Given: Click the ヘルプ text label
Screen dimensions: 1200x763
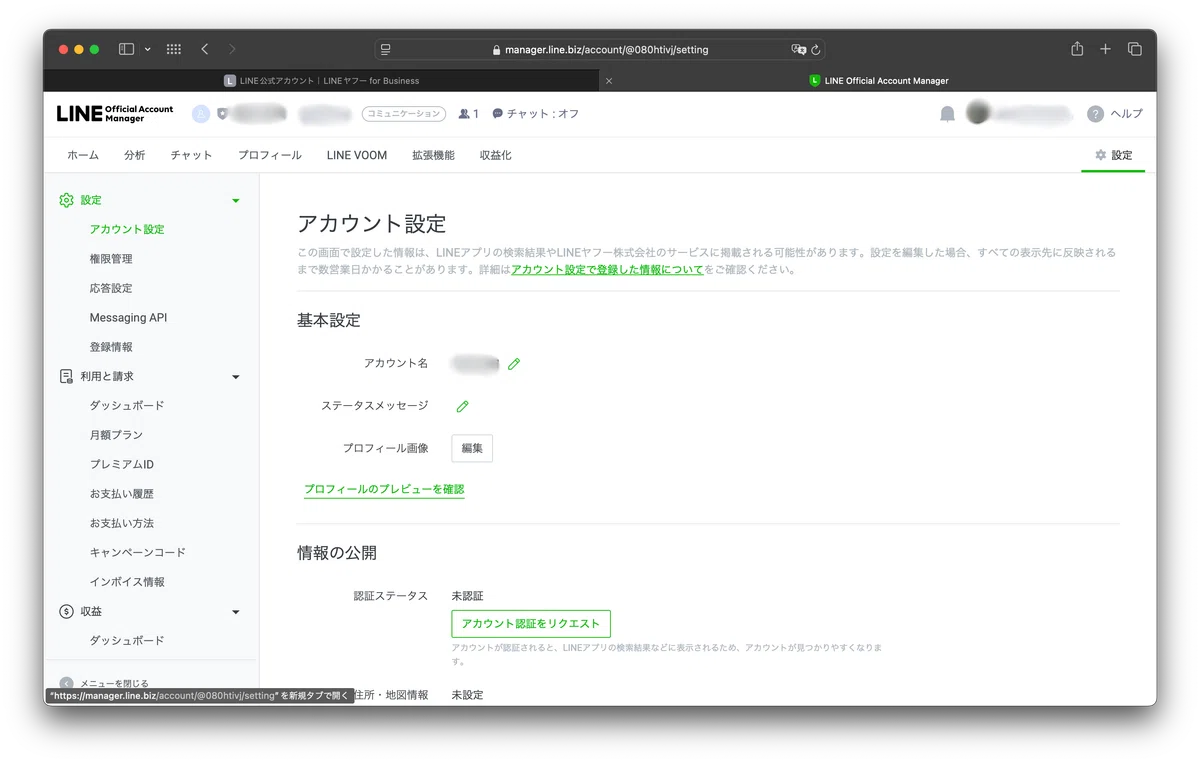Looking at the screenshot, I should (1126, 114).
